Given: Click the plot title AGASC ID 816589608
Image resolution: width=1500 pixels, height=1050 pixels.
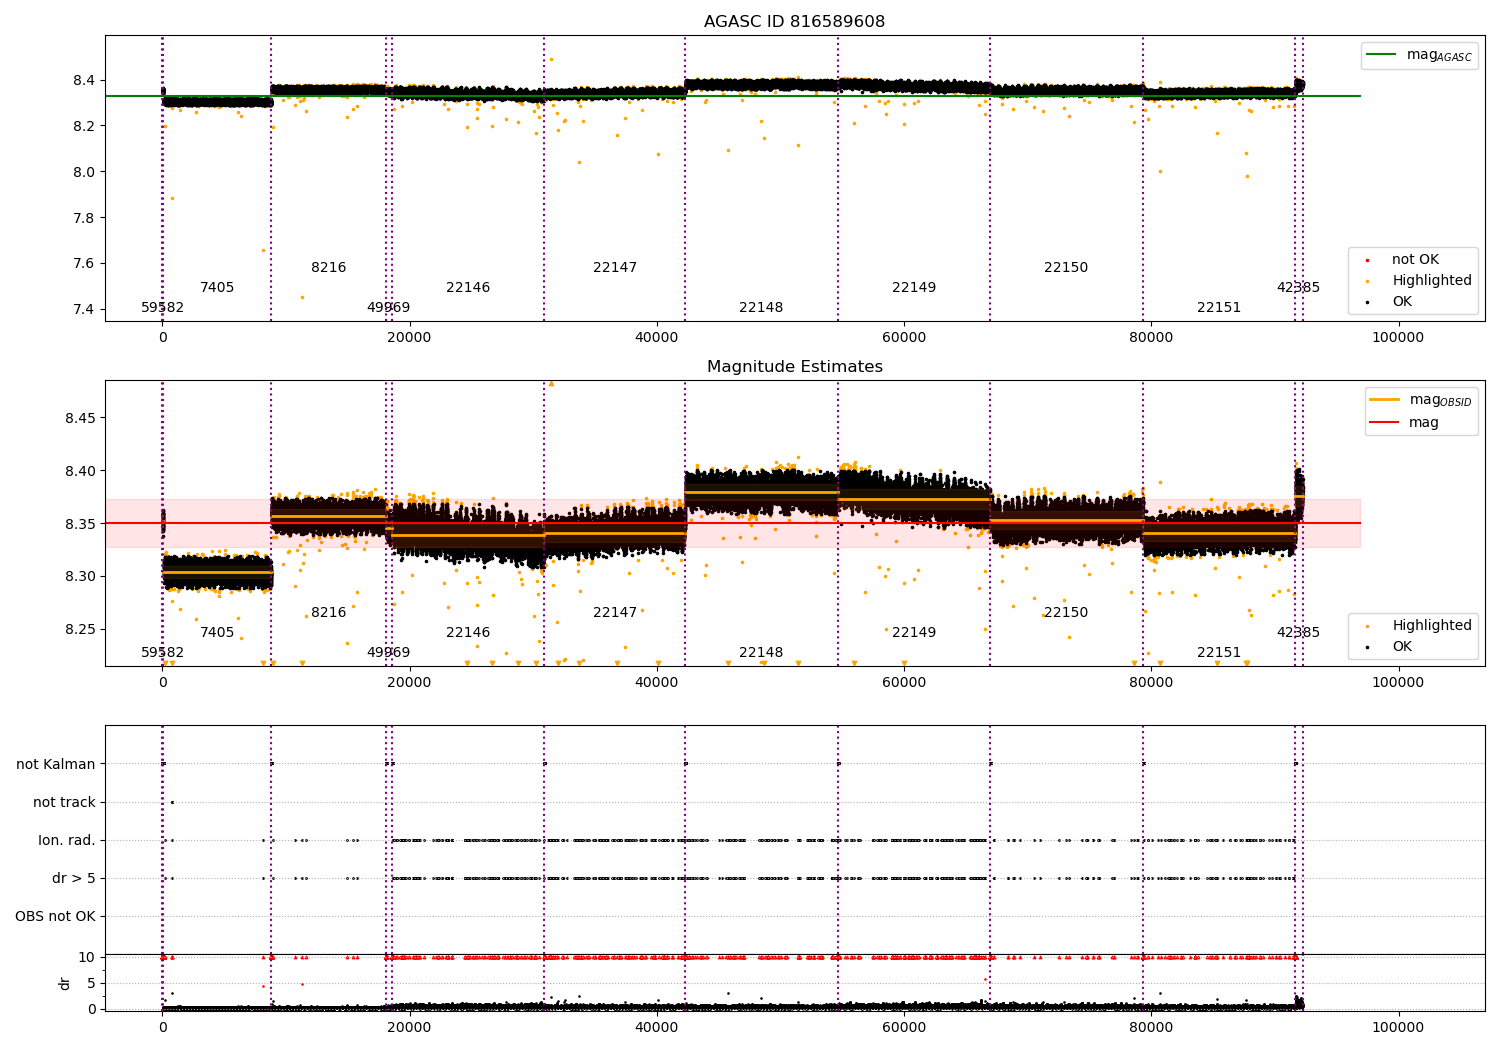Looking at the screenshot, I should pos(794,22).
